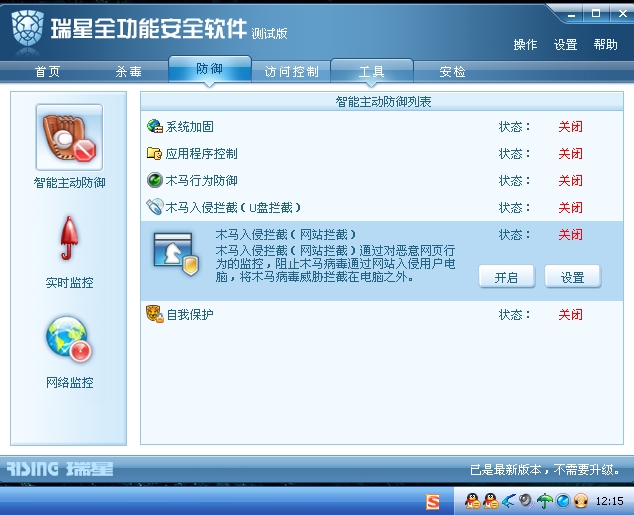The height and width of the screenshot is (515, 634).
Task: Open the 帮助 menu
Action: click(605, 44)
